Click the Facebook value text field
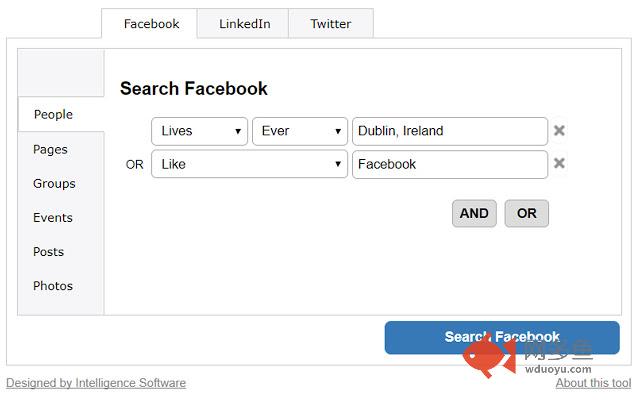The width and height of the screenshot is (640, 400). point(449,164)
